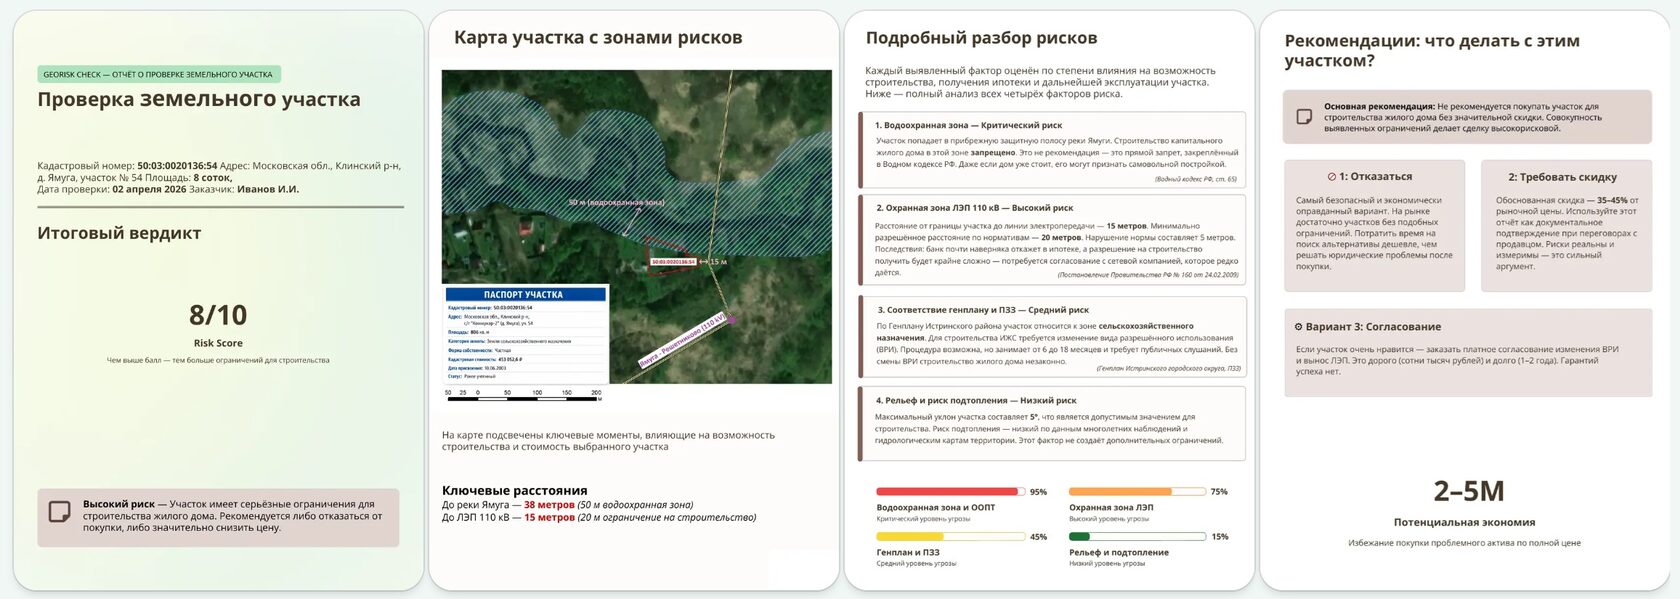Image resolution: width=1680 pixels, height=599 pixels.
Task: Click the map scale bar under the passport
Action: 525,394
